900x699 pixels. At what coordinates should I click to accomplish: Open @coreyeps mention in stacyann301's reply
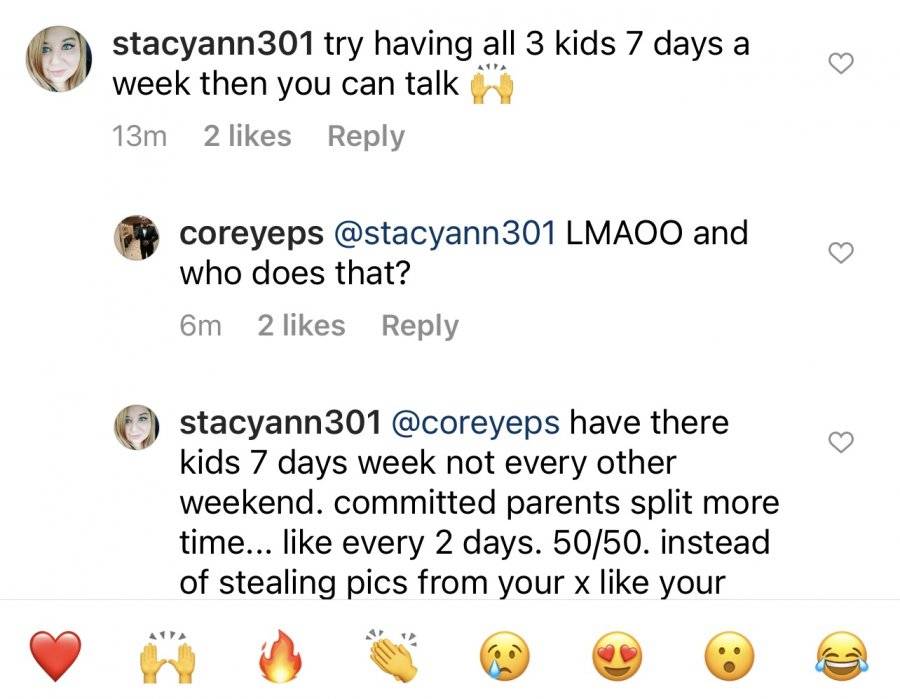pos(475,424)
